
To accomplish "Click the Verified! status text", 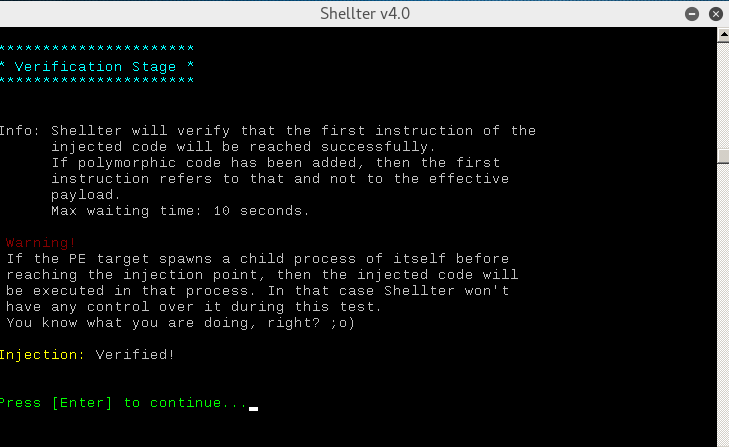I will click(135, 355).
